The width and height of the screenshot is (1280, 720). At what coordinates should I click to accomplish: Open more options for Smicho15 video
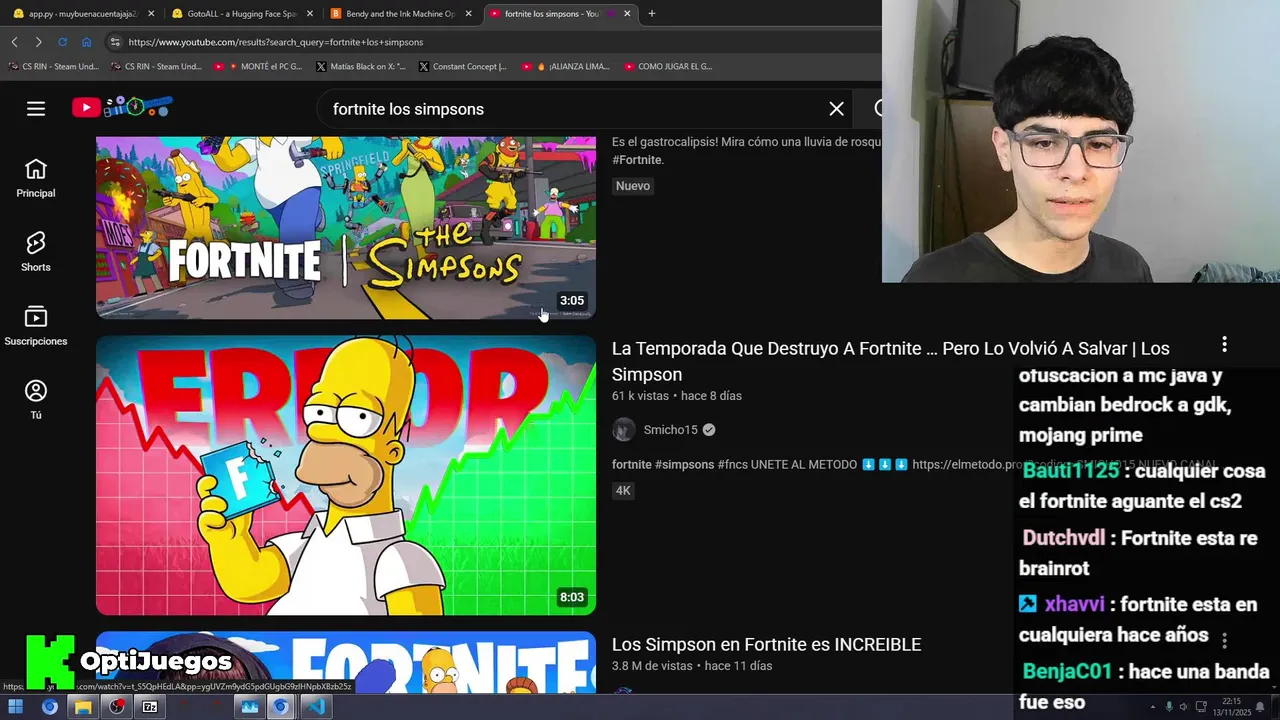click(1224, 345)
